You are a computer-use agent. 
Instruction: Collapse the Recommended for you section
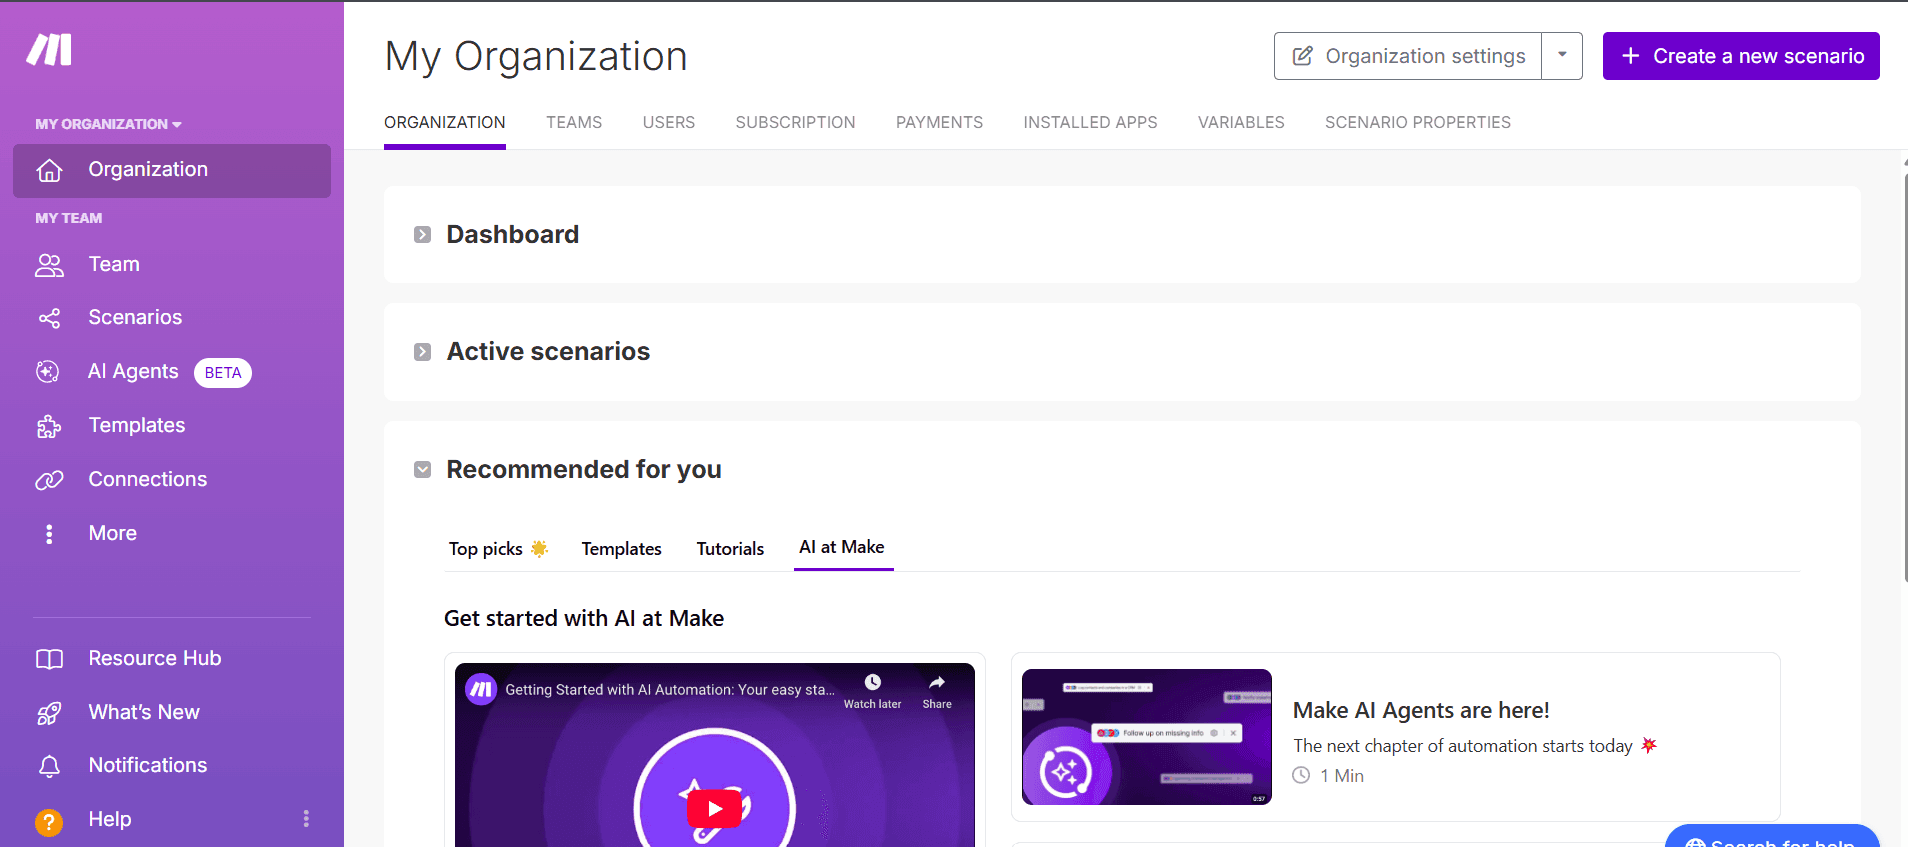pos(423,470)
